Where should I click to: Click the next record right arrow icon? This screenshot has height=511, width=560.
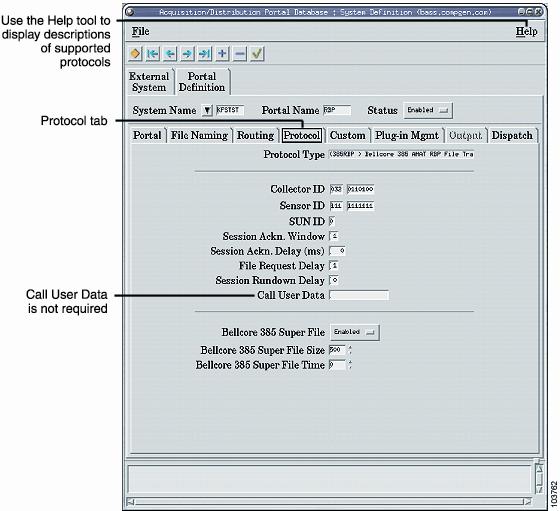(x=187, y=54)
